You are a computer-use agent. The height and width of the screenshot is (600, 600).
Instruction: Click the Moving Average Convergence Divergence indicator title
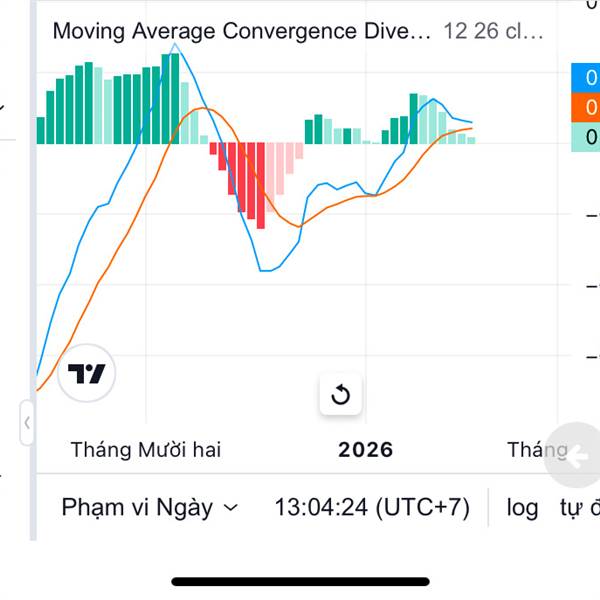pos(241,31)
